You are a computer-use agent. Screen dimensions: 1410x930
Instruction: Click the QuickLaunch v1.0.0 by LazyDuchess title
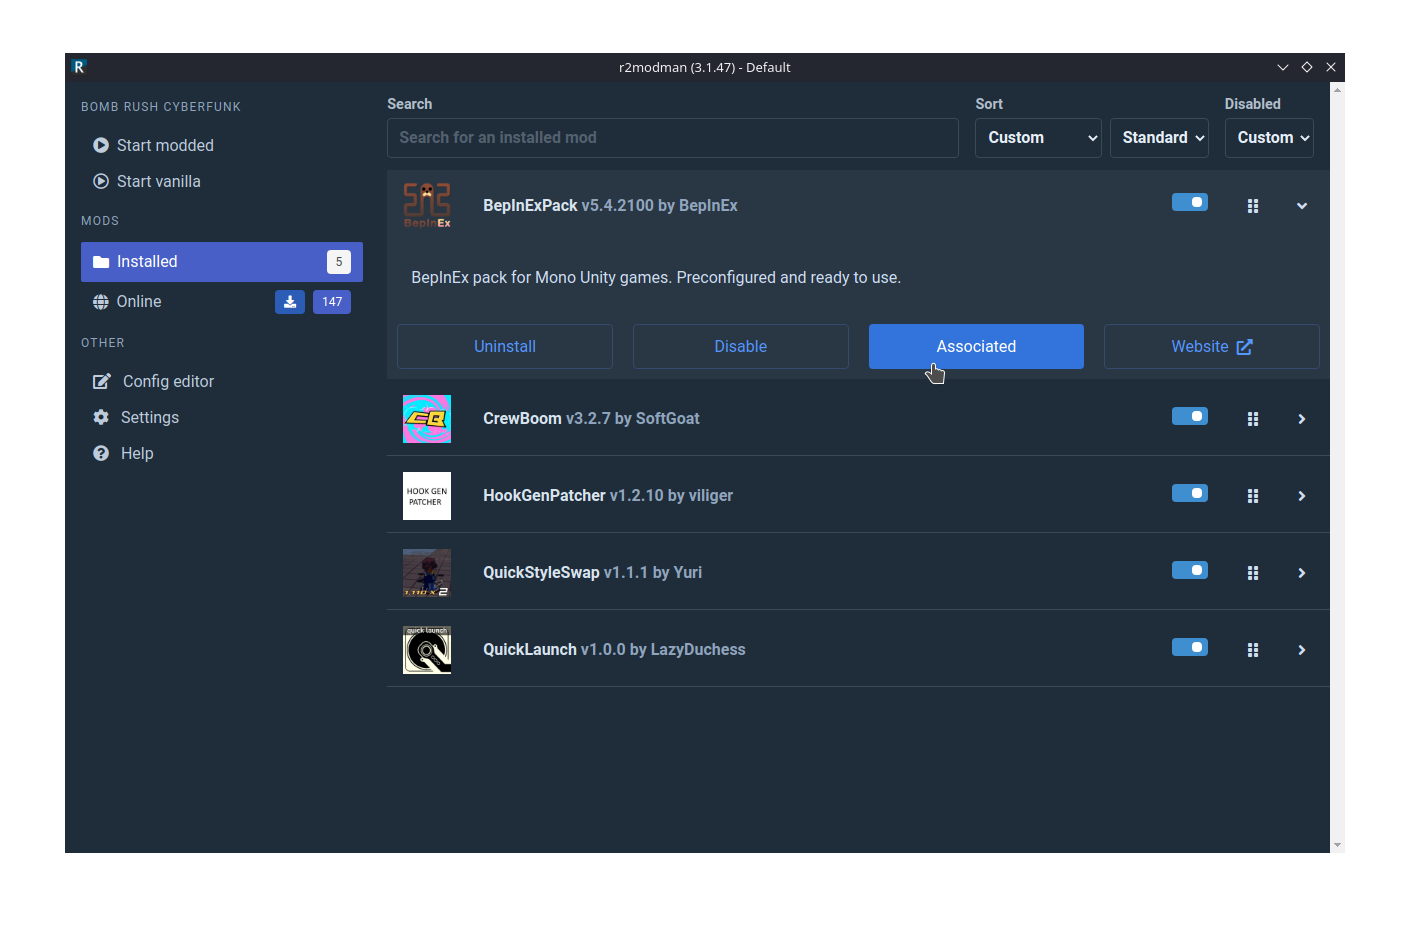click(614, 650)
